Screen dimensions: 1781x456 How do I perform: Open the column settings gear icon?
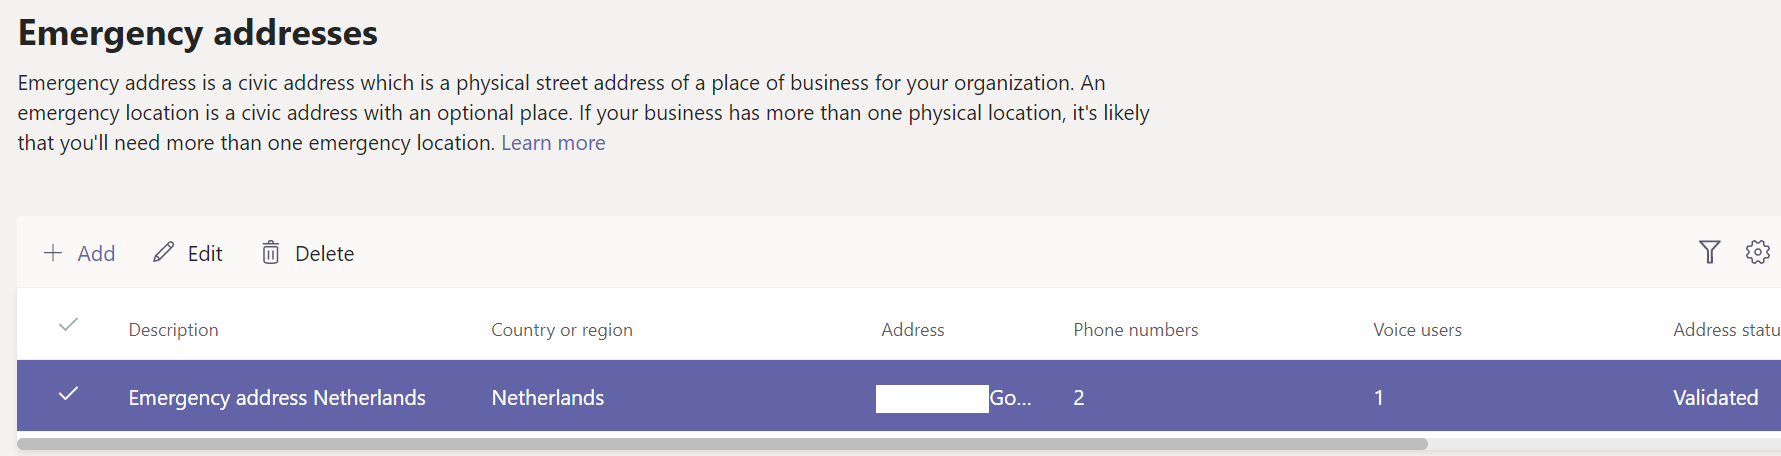click(x=1757, y=252)
